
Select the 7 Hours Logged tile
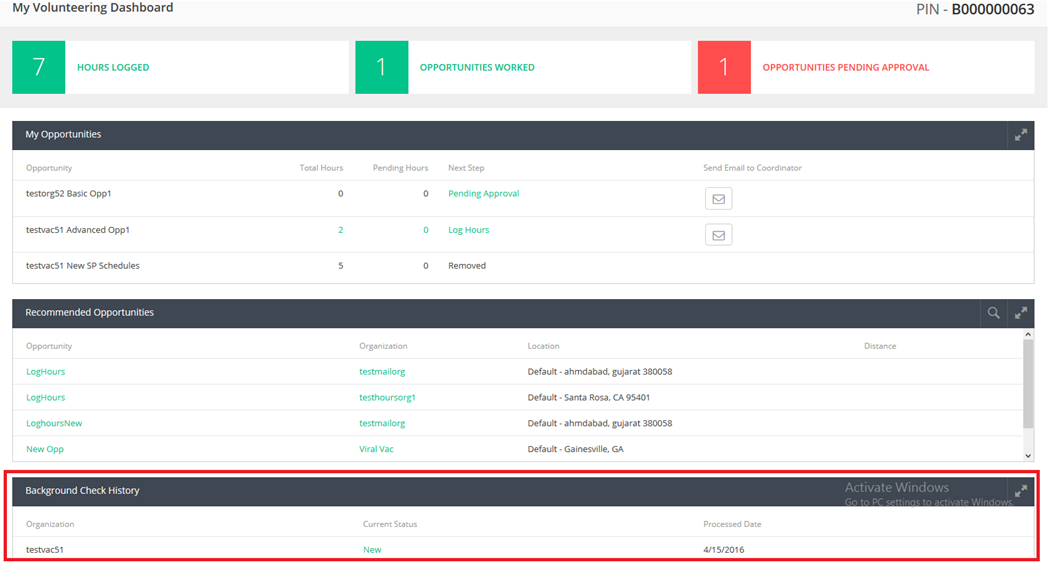[180, 67]
